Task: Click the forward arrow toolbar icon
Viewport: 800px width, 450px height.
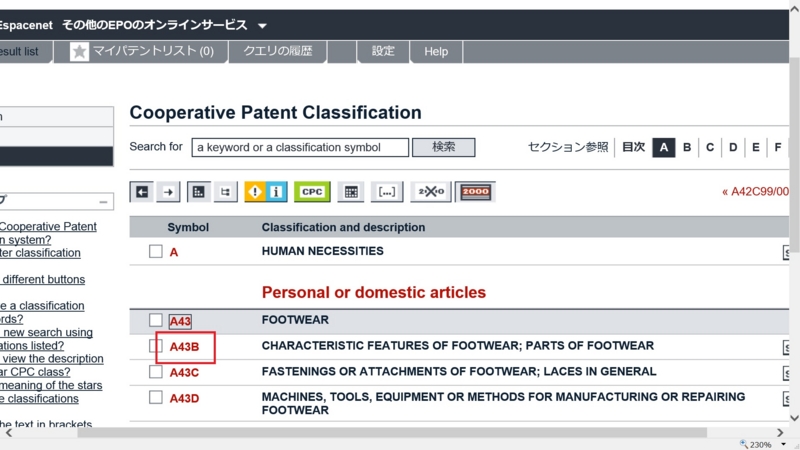Action: pyautogui.click(x=168, y=192)
